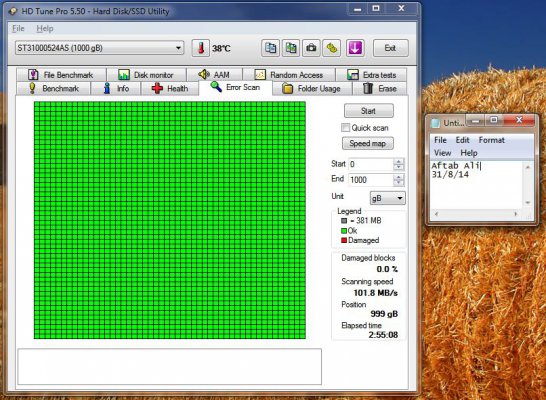Screen dimensions: 546x400
Task: Click the grey 381 MB legend swatch
Action: (344, 221)
